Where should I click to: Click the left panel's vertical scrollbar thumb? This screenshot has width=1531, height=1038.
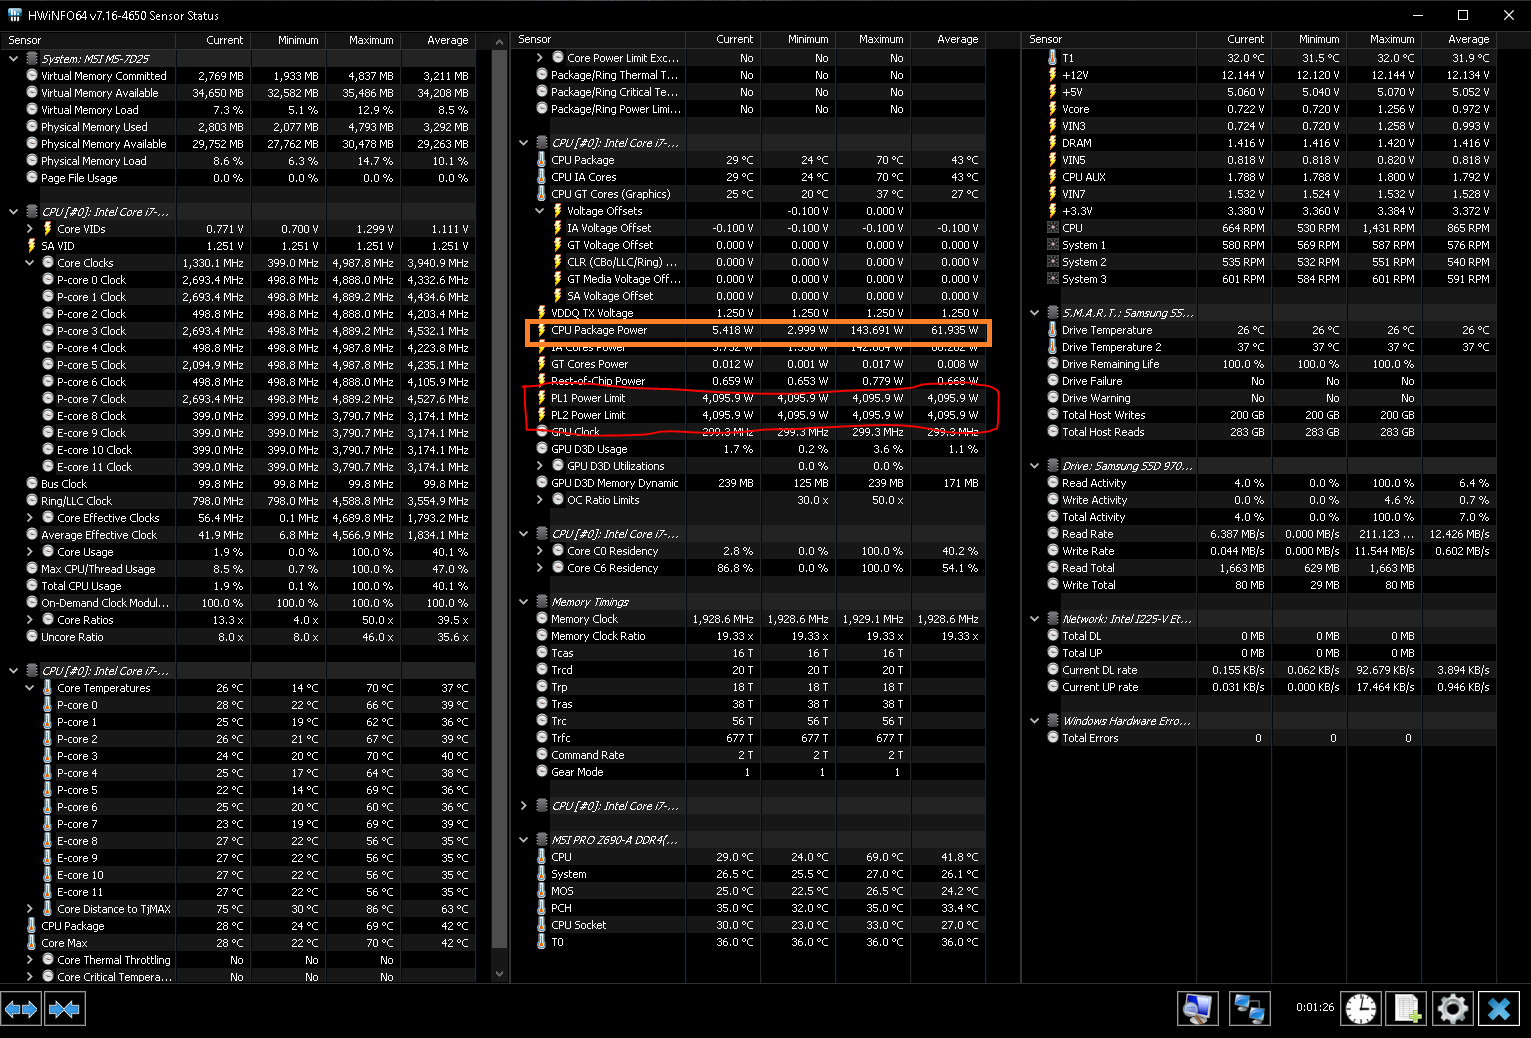[x=499, y=500]
